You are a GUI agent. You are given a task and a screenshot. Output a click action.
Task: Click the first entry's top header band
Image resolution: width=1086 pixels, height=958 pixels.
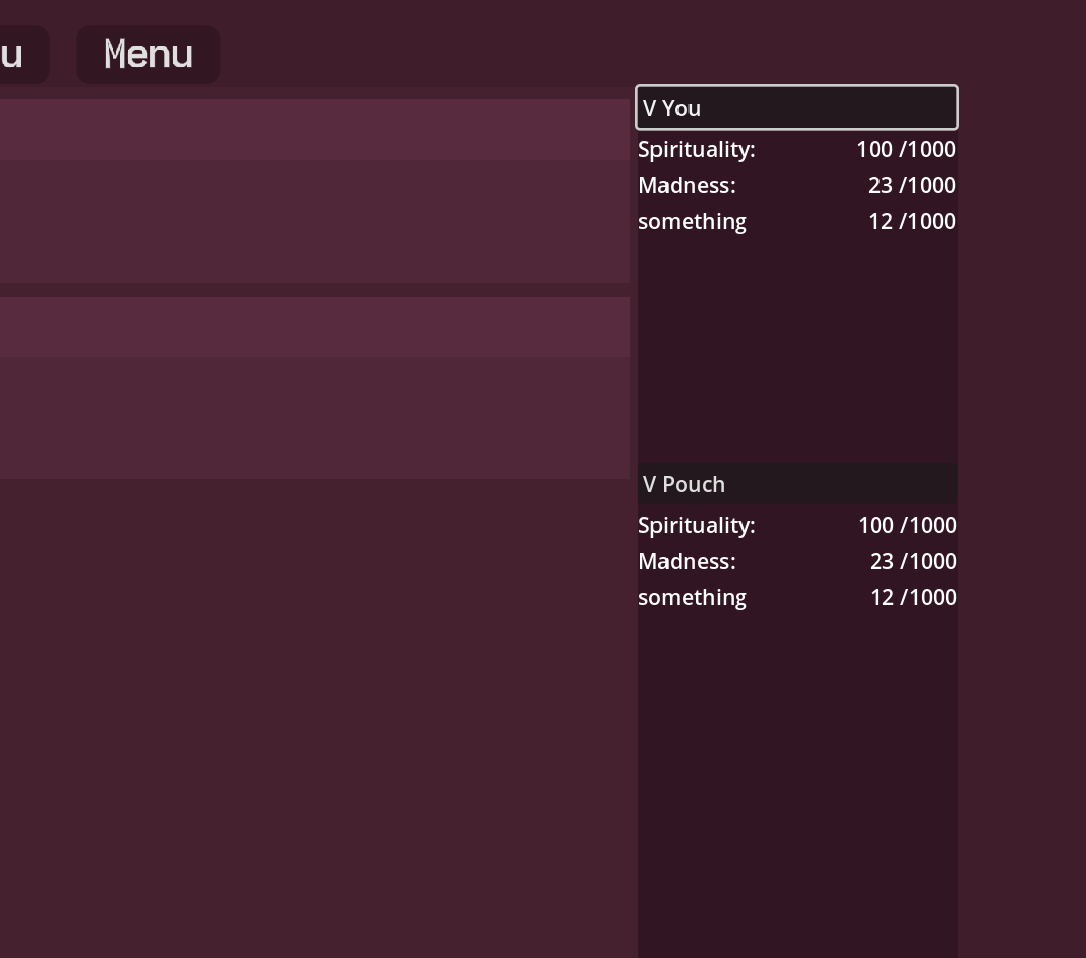[x=314, y=129]
